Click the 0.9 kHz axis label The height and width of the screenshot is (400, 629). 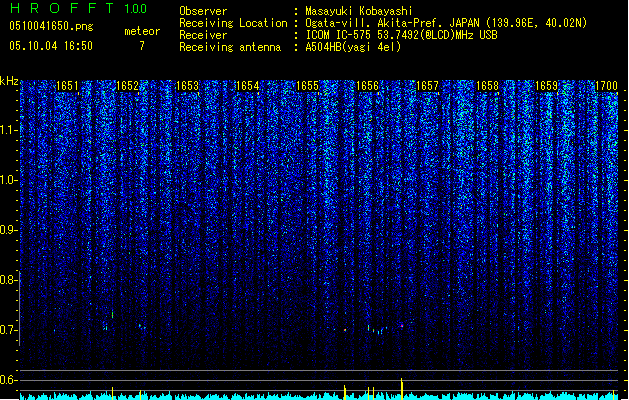(x=8, y=230)
